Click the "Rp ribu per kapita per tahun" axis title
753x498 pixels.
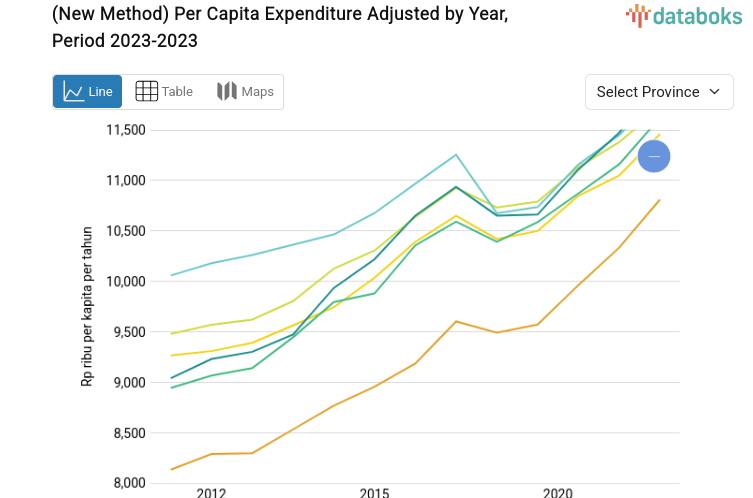coord(87,306)
